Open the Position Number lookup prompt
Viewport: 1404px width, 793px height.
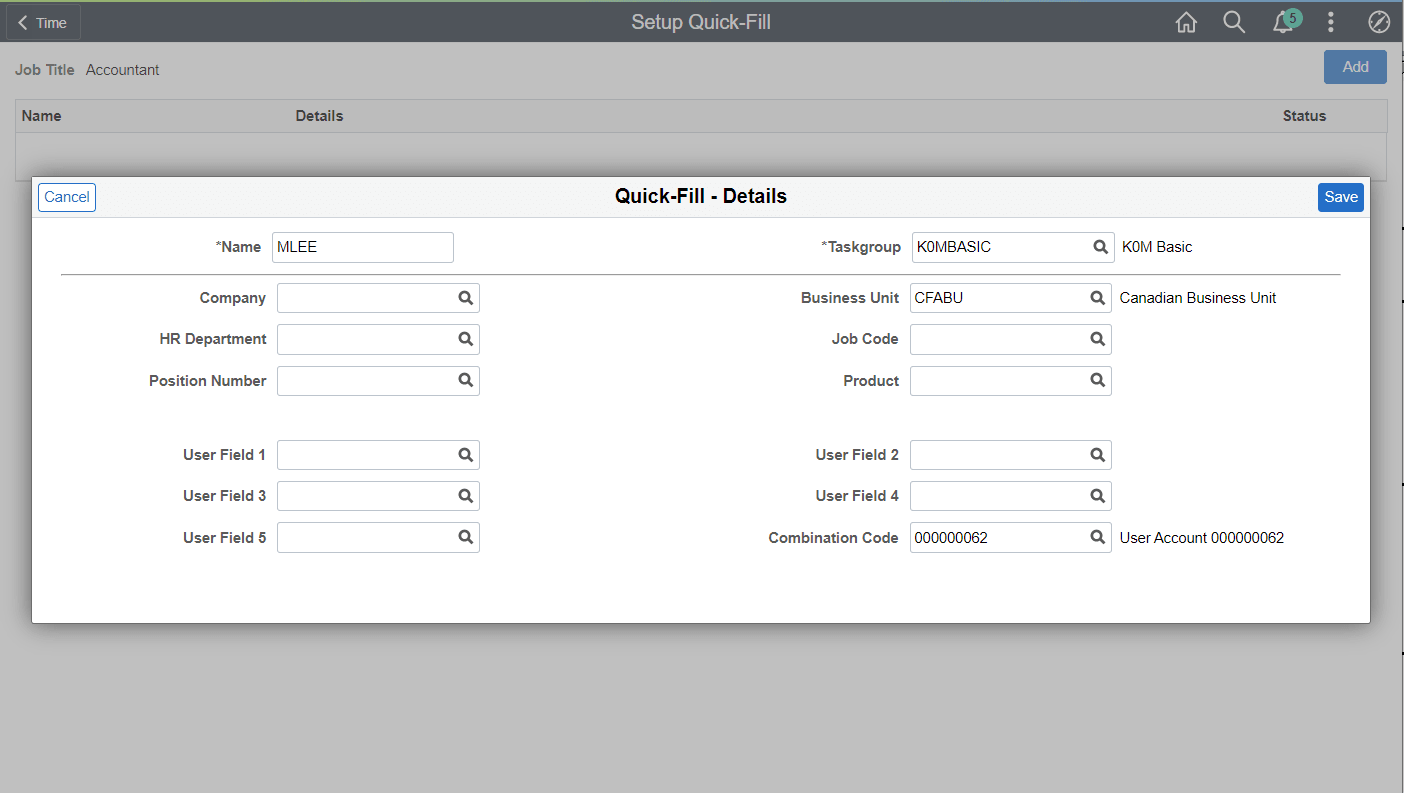point(465,380)
